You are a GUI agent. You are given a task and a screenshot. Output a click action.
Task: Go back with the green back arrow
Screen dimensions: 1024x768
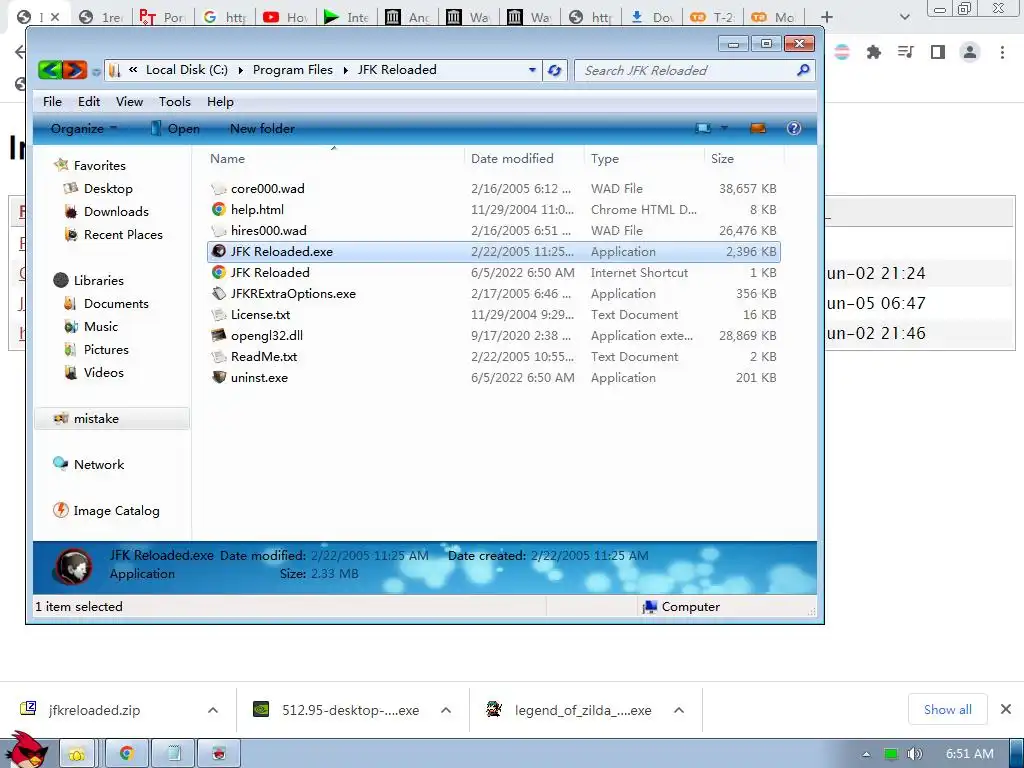tap(50, 70)
